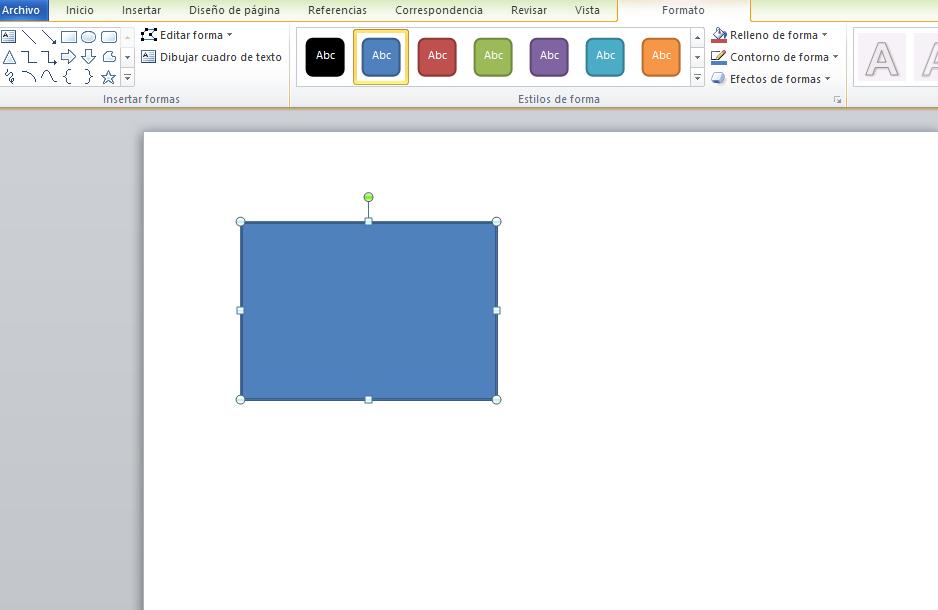Apply the orange Abc shape style
The height and width of the screenshot is (610, 938).
click(x=661, y=56)
